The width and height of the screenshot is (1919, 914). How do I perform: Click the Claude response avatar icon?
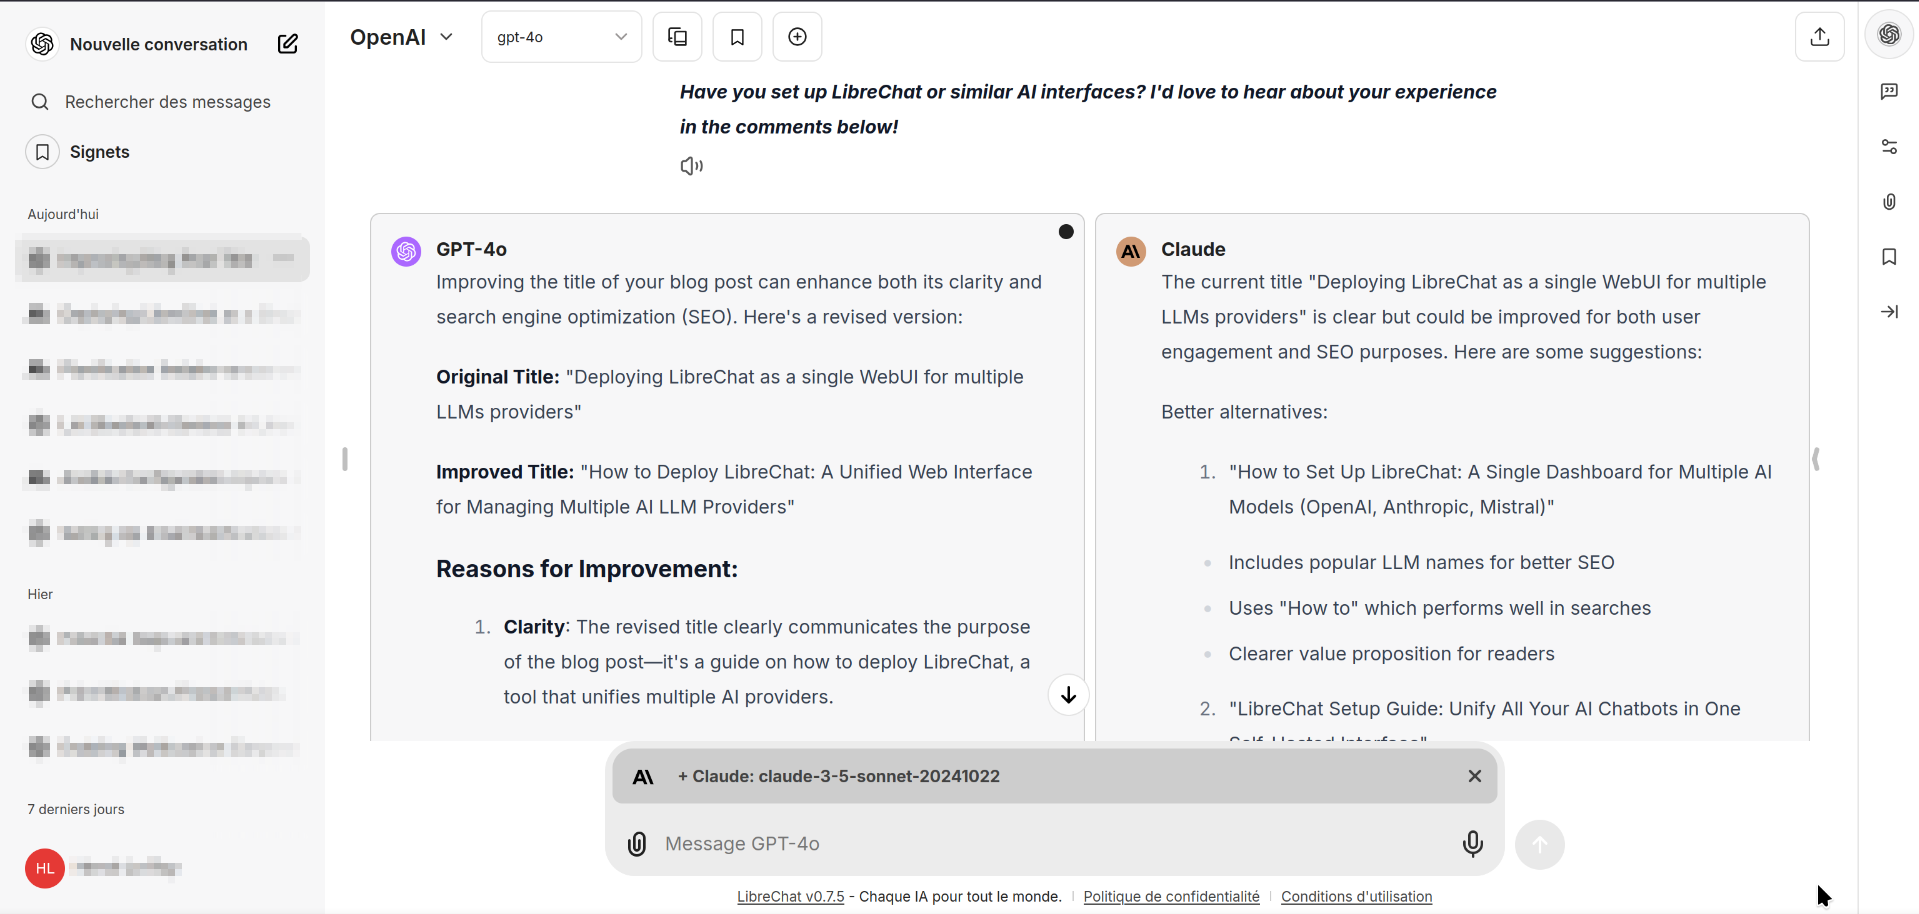(1131, 251)
